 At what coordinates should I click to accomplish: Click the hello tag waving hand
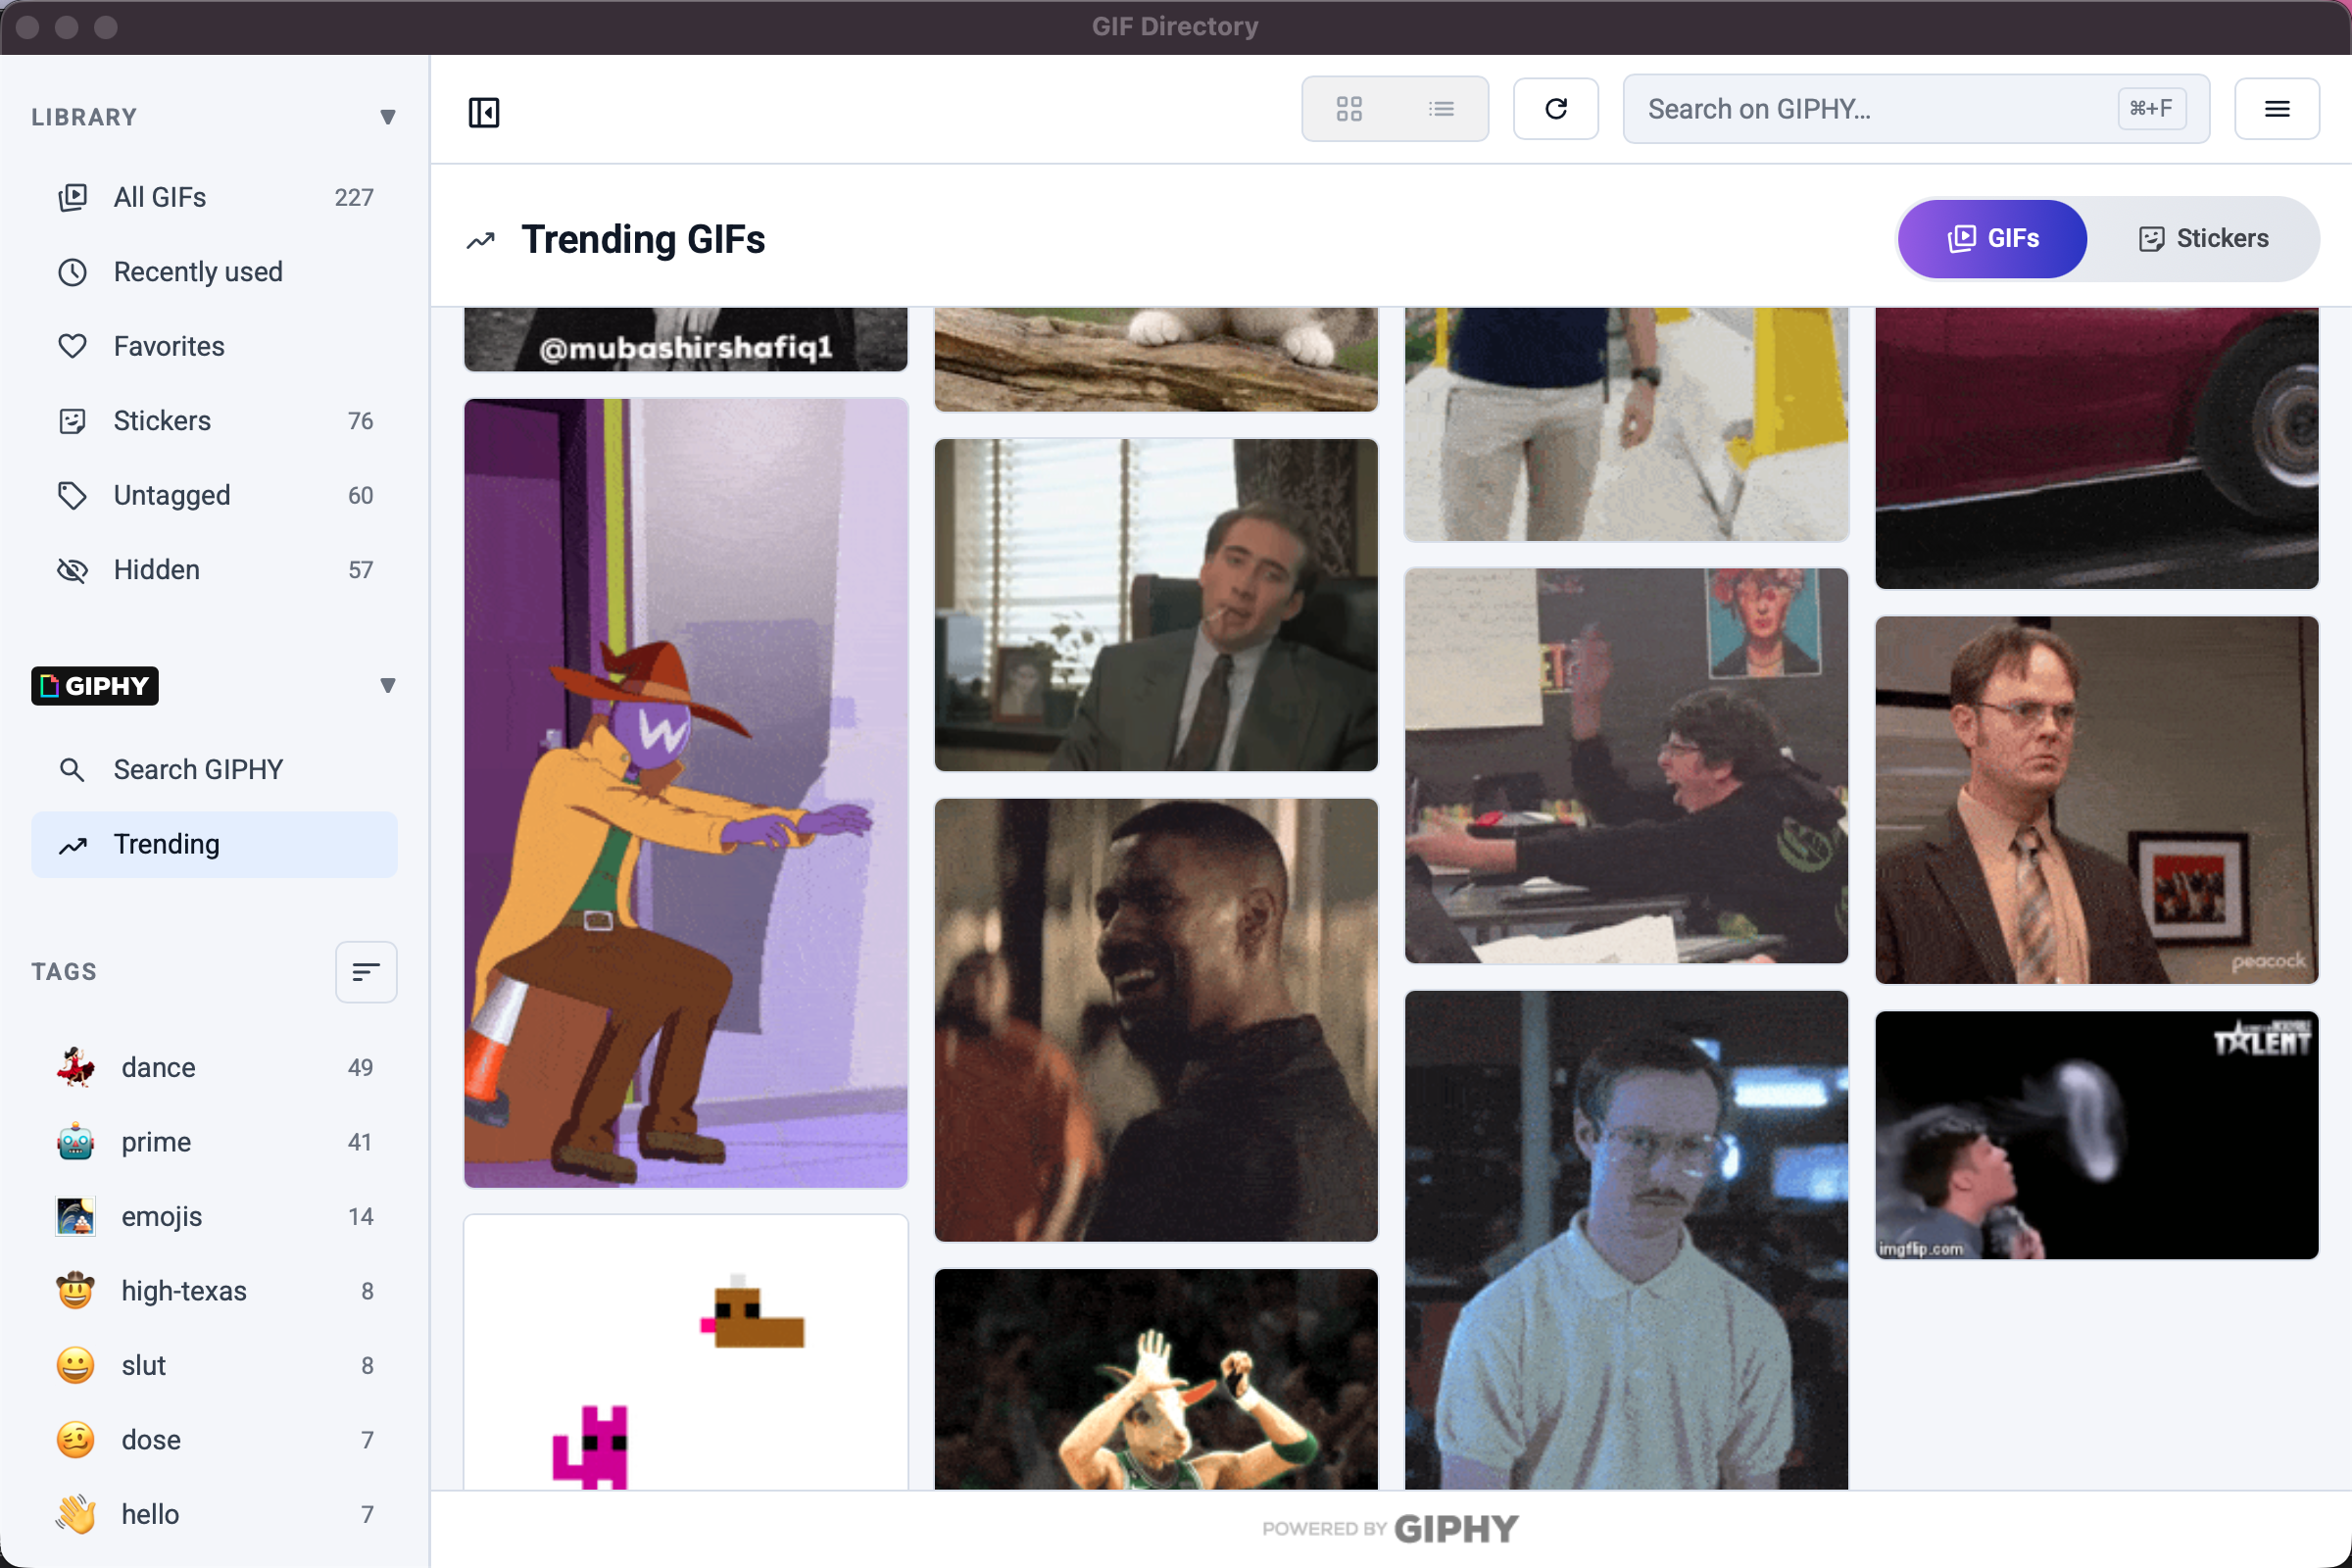pos(75,1514)
